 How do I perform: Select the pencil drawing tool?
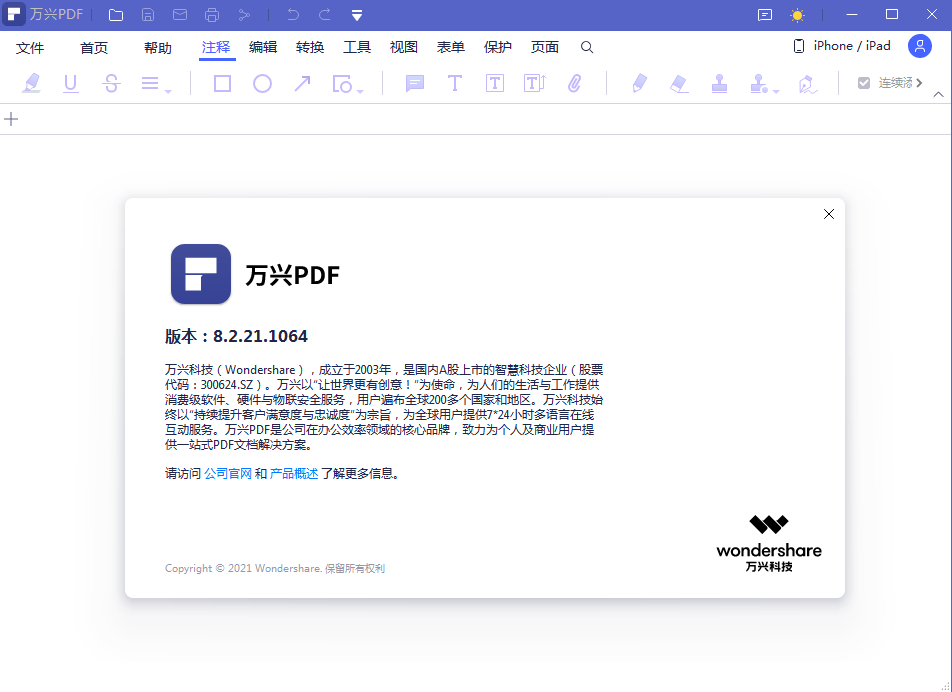[x=639, y=83]
